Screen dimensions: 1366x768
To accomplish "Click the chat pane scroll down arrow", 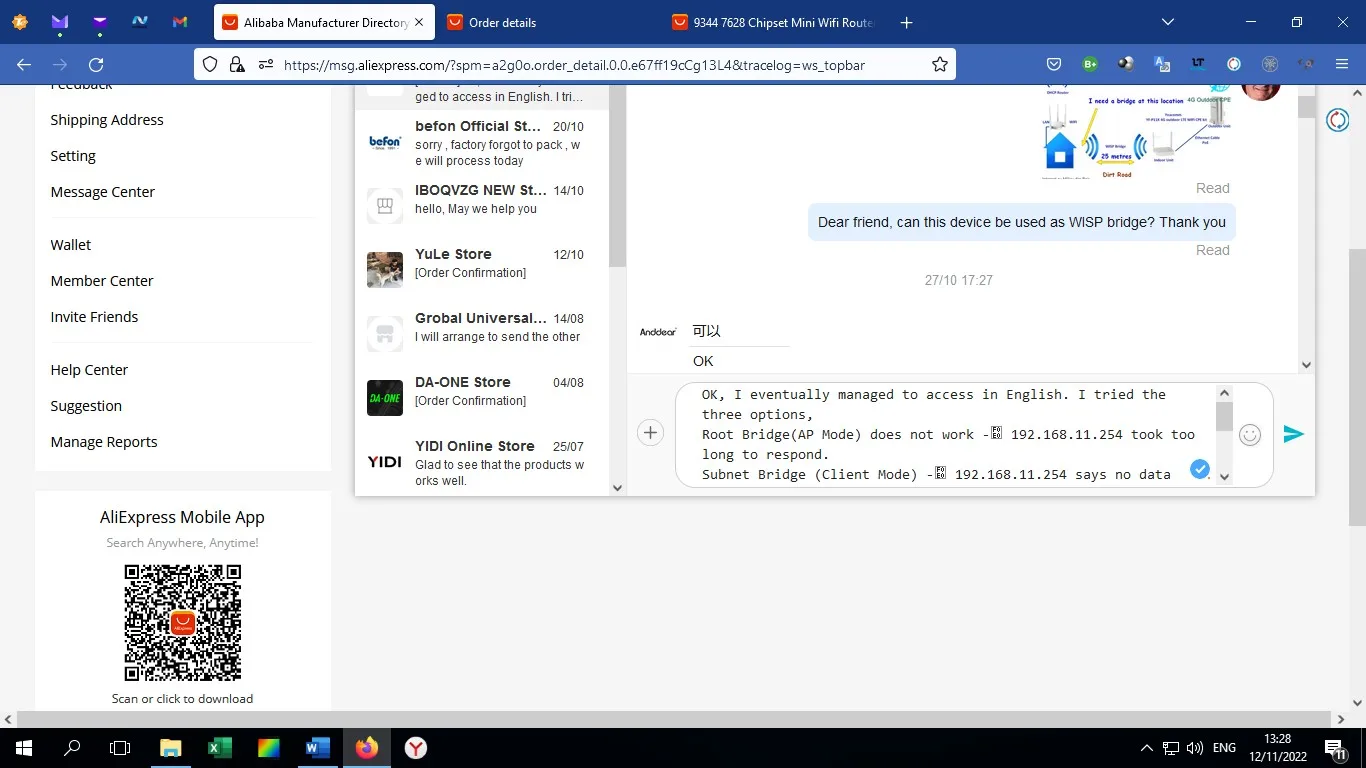I will tap(1306, 366).
